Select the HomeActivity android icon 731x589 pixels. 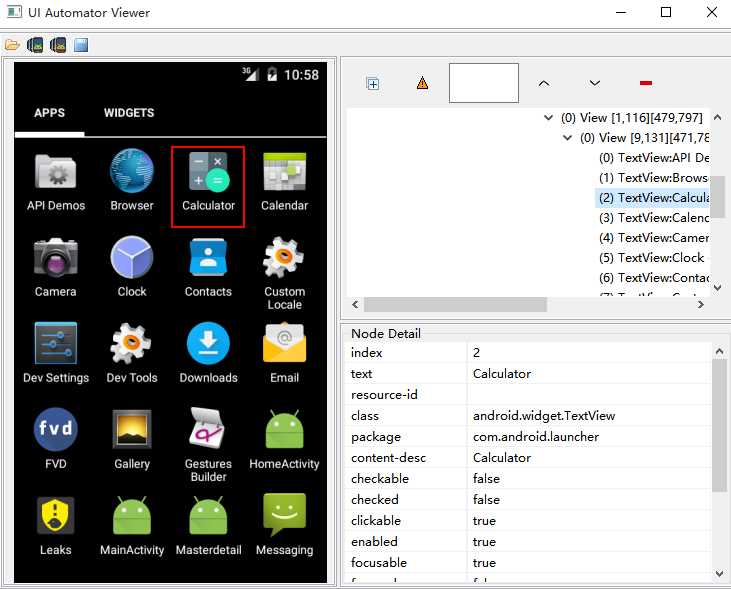[284, 430]
